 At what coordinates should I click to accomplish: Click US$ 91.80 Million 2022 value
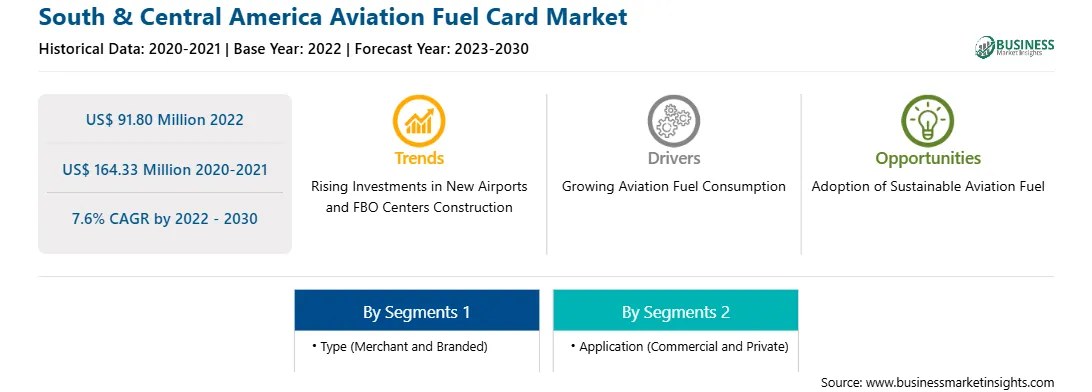coord(165,120)
